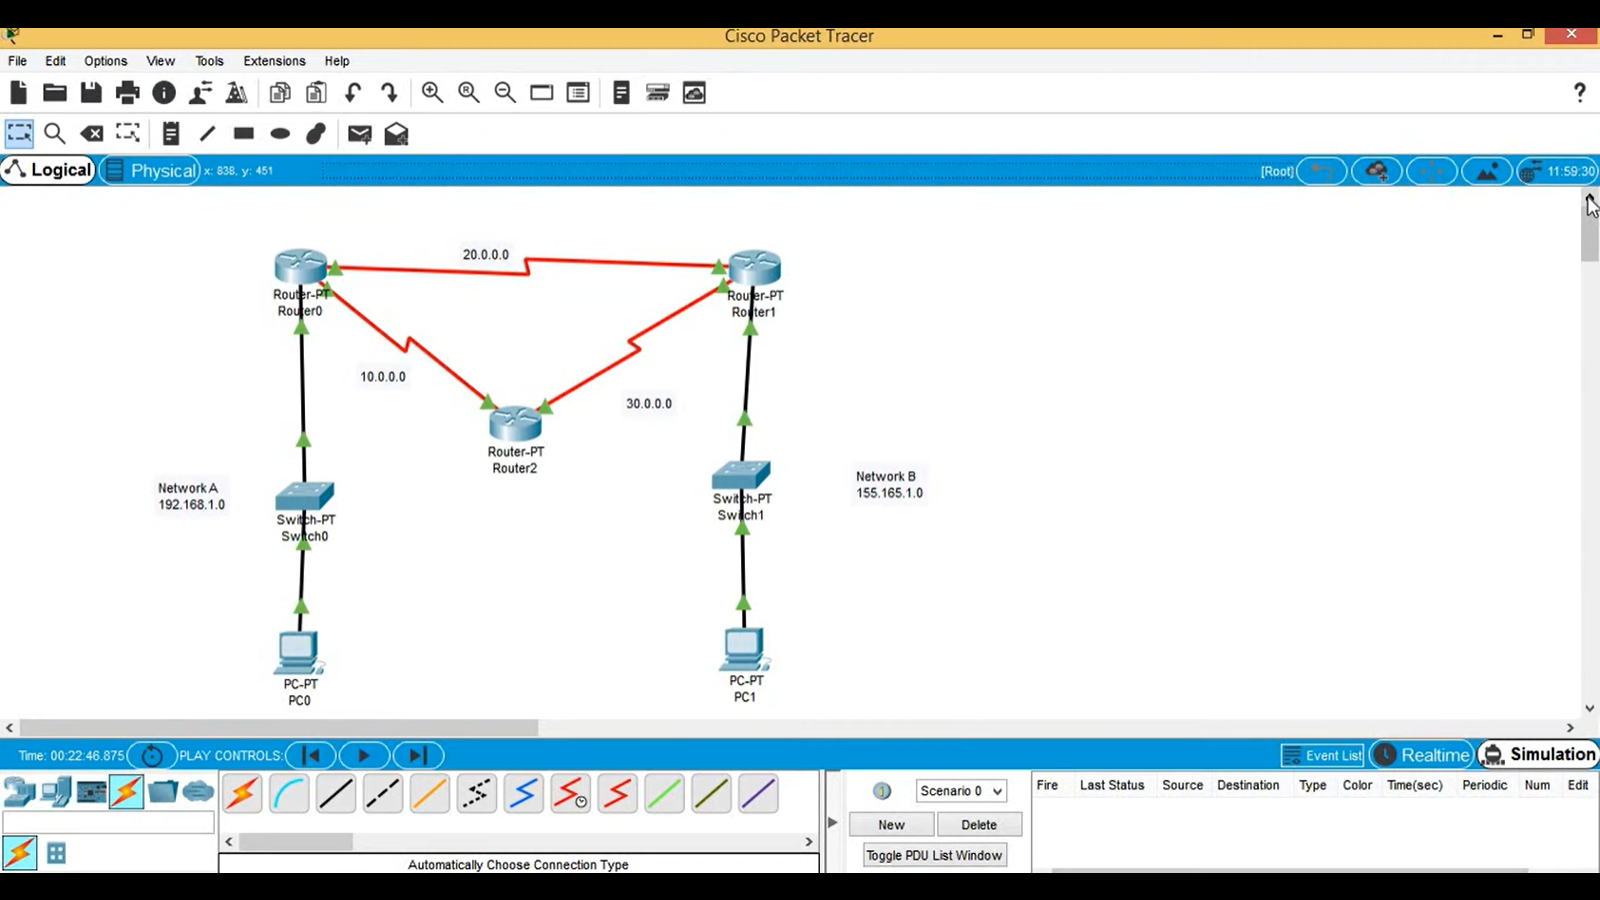Draw a rectangle shape
The height and width of the screenshot is (900, 1600).
tap(243, 133)
